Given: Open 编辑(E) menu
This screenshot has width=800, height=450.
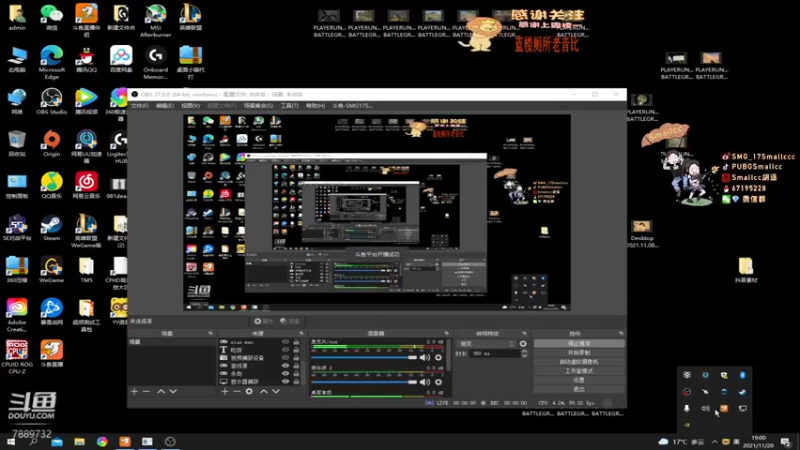Looking at the screenshot, I should pos(164,106).
